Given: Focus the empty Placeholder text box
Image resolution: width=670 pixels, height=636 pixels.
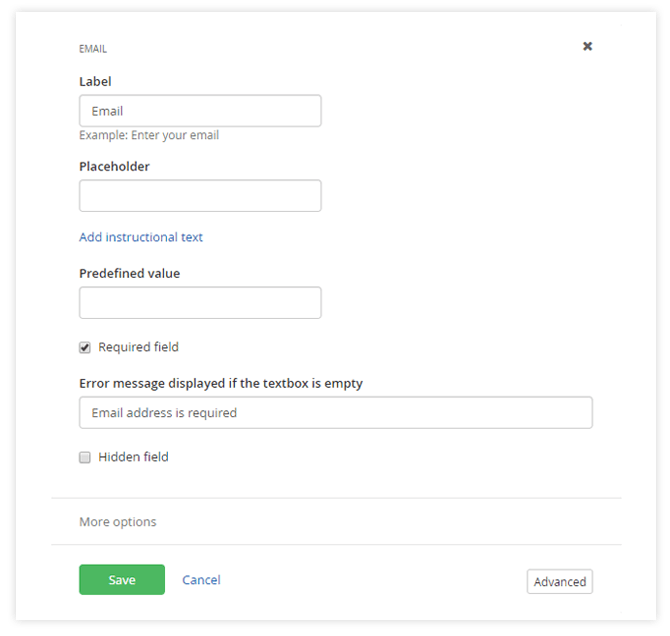Looking at the screenshot, I should click(200, 196).
